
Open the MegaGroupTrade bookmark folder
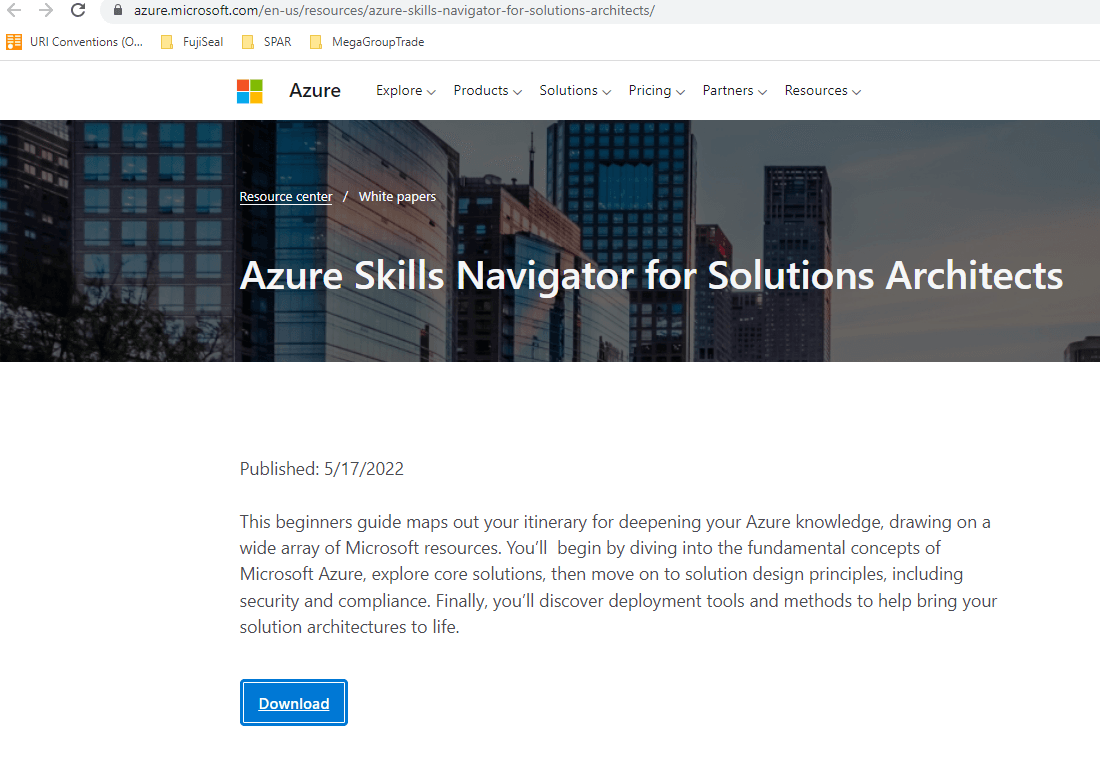tap(367, 42)
